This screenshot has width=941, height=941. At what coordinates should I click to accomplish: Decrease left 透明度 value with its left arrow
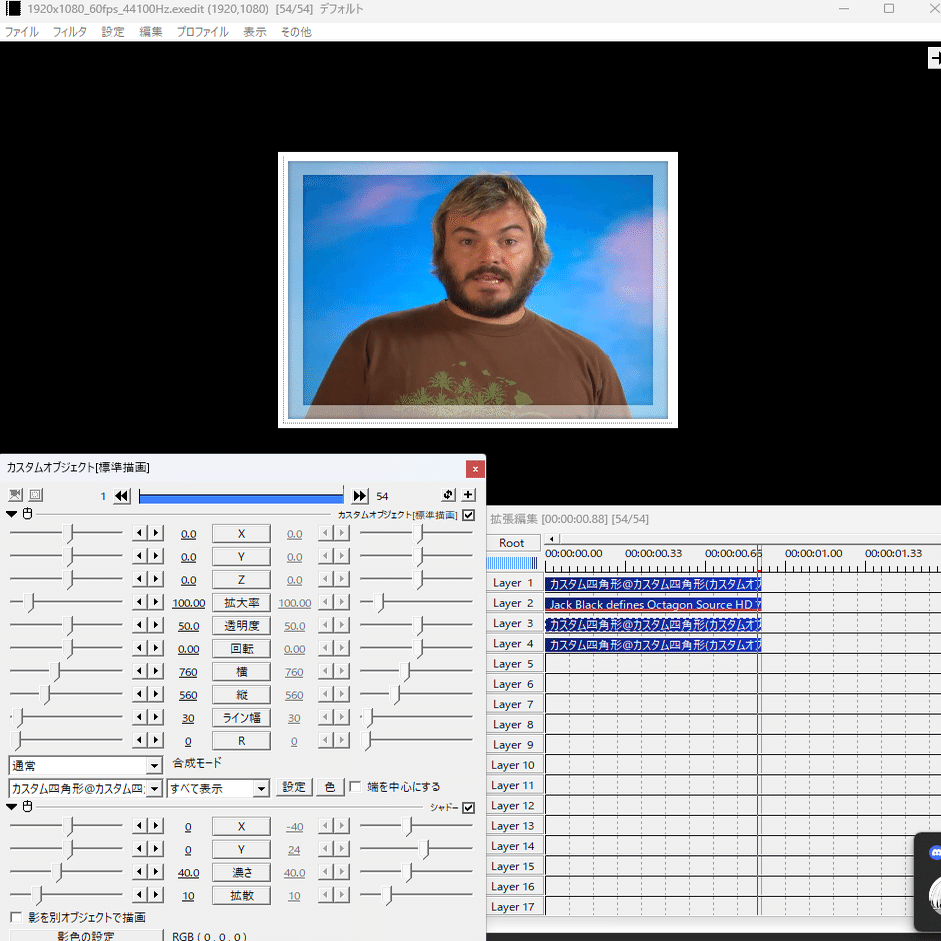click(x=140, y=625)
